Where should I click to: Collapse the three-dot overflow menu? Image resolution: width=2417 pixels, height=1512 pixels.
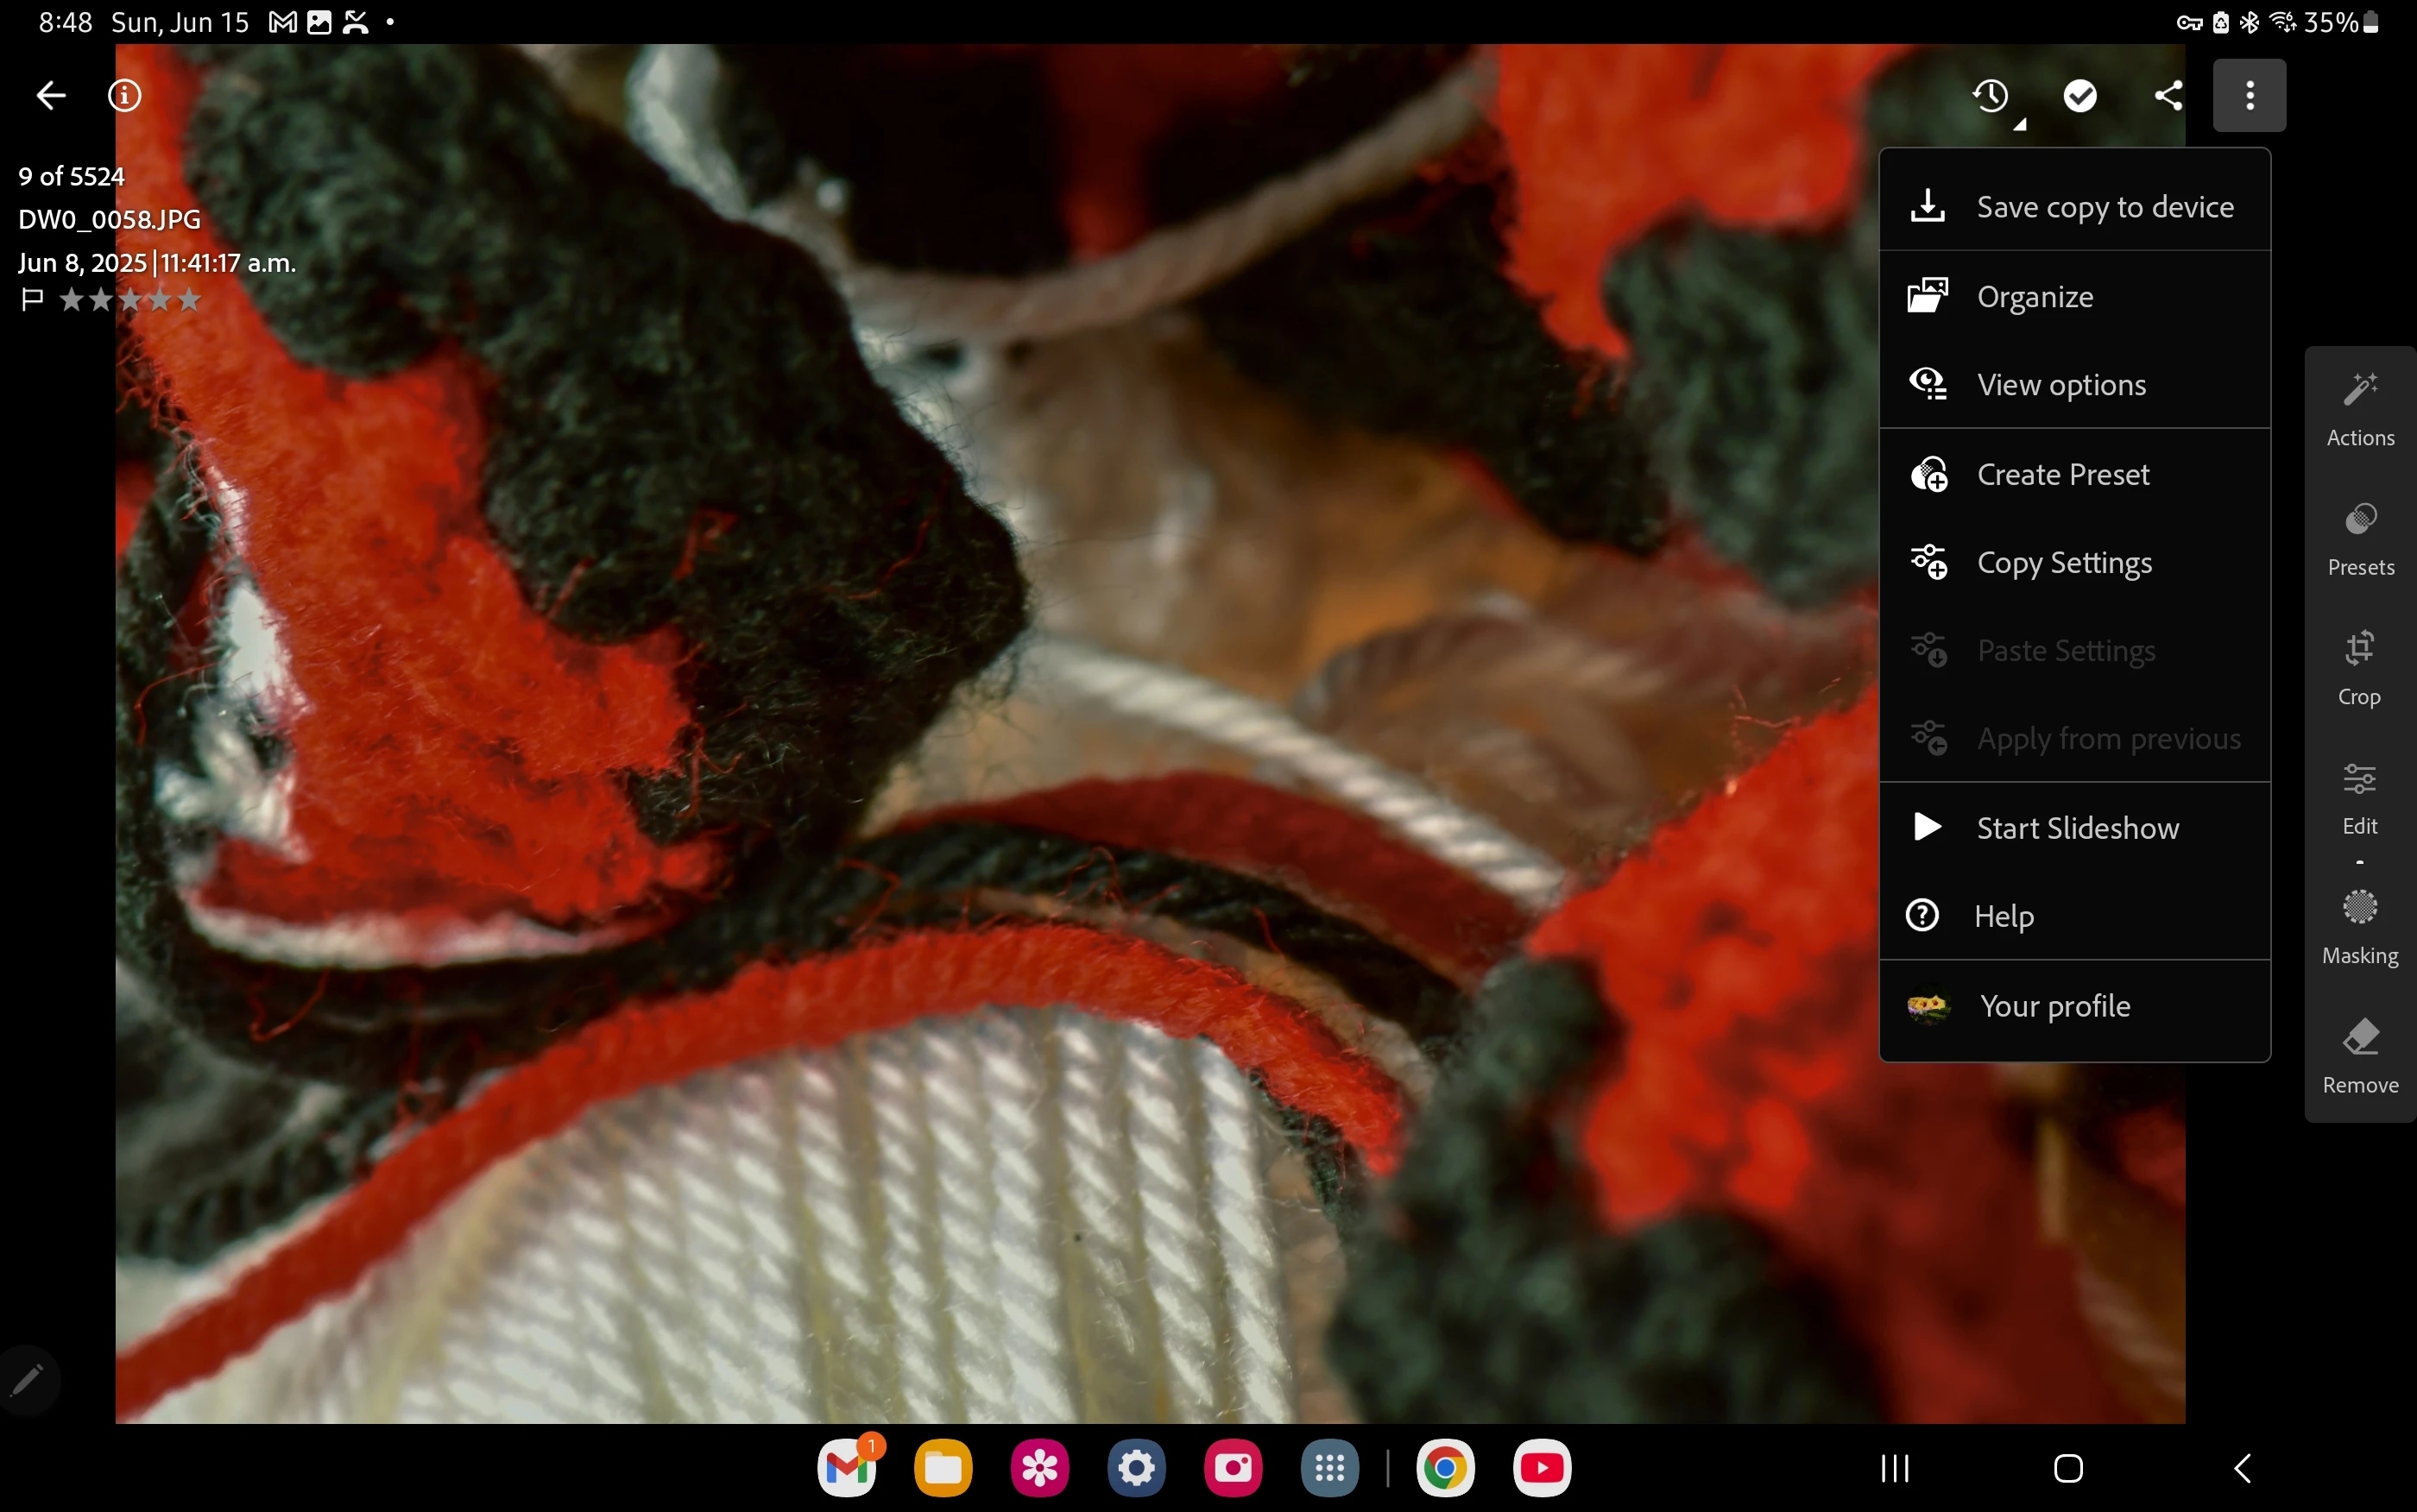(2249, 96)
